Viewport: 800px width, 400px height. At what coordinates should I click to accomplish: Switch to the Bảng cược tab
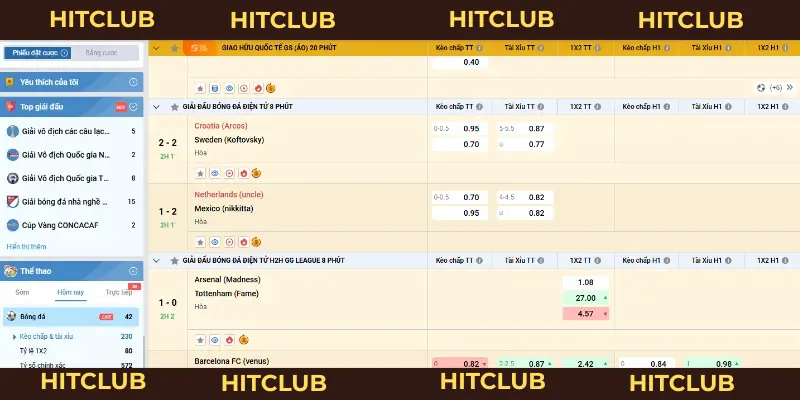[x=102, y=53]
